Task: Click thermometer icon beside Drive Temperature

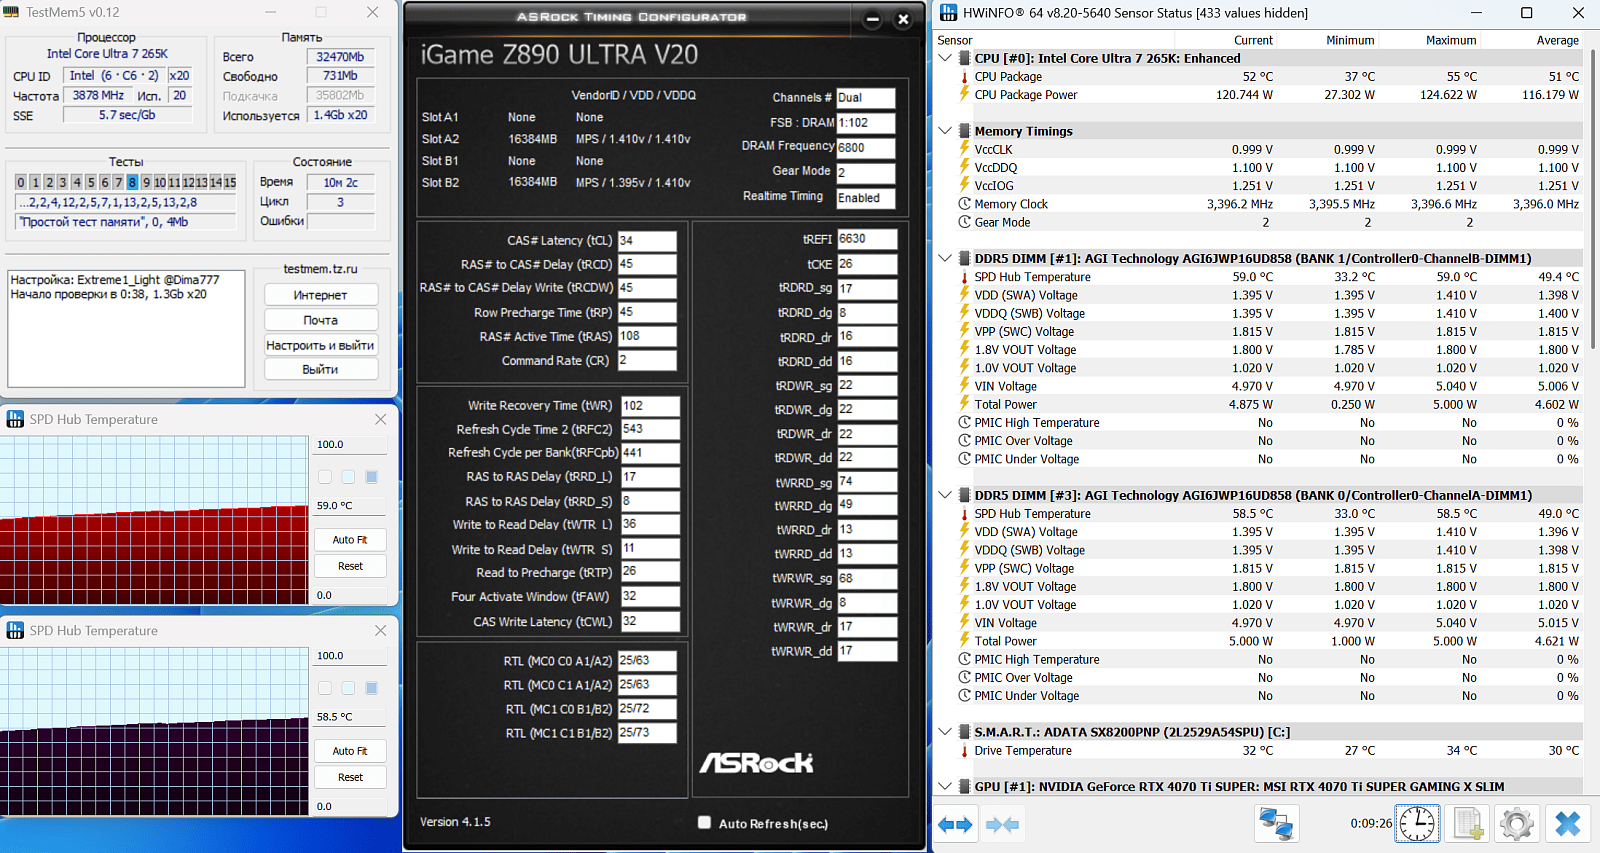Action: (x=964, y=751)
